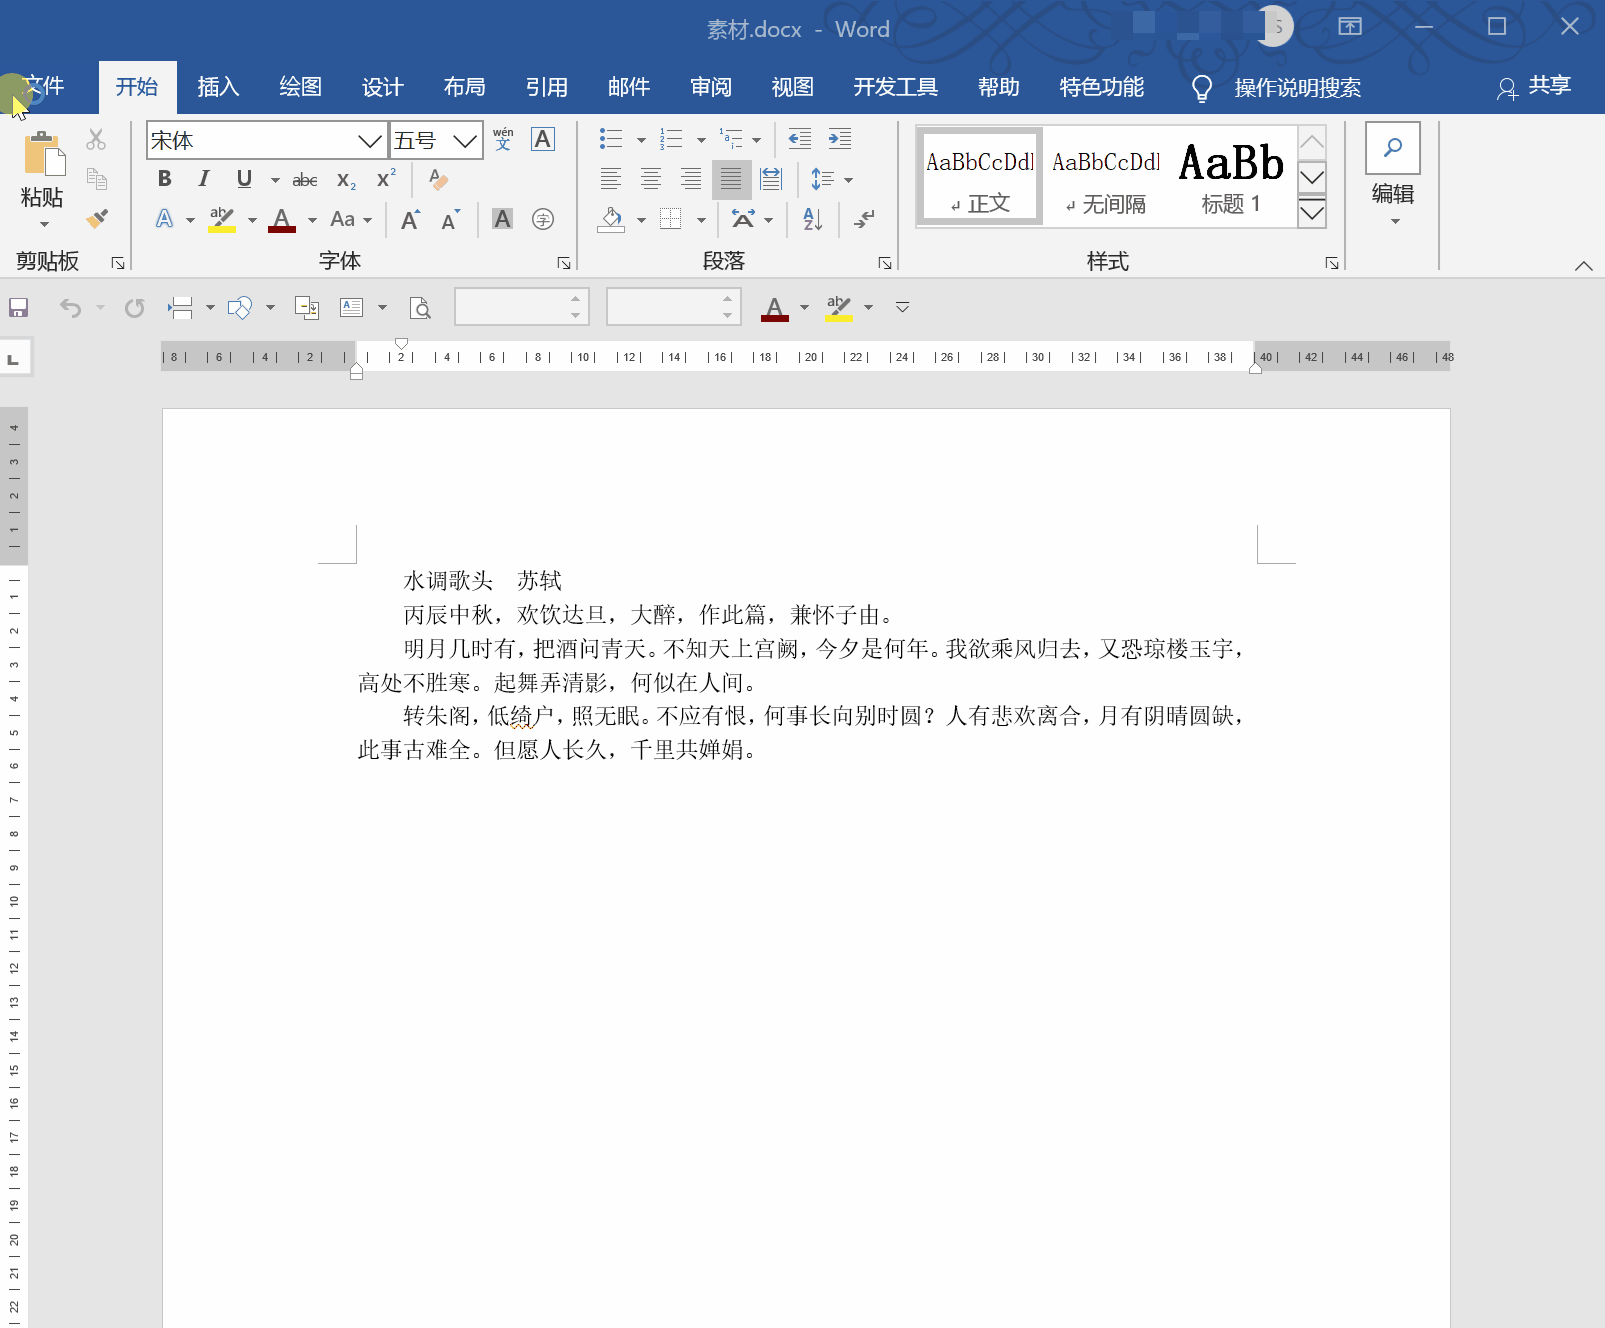Apply the 标题 1 style

(x=1231, y=177)
